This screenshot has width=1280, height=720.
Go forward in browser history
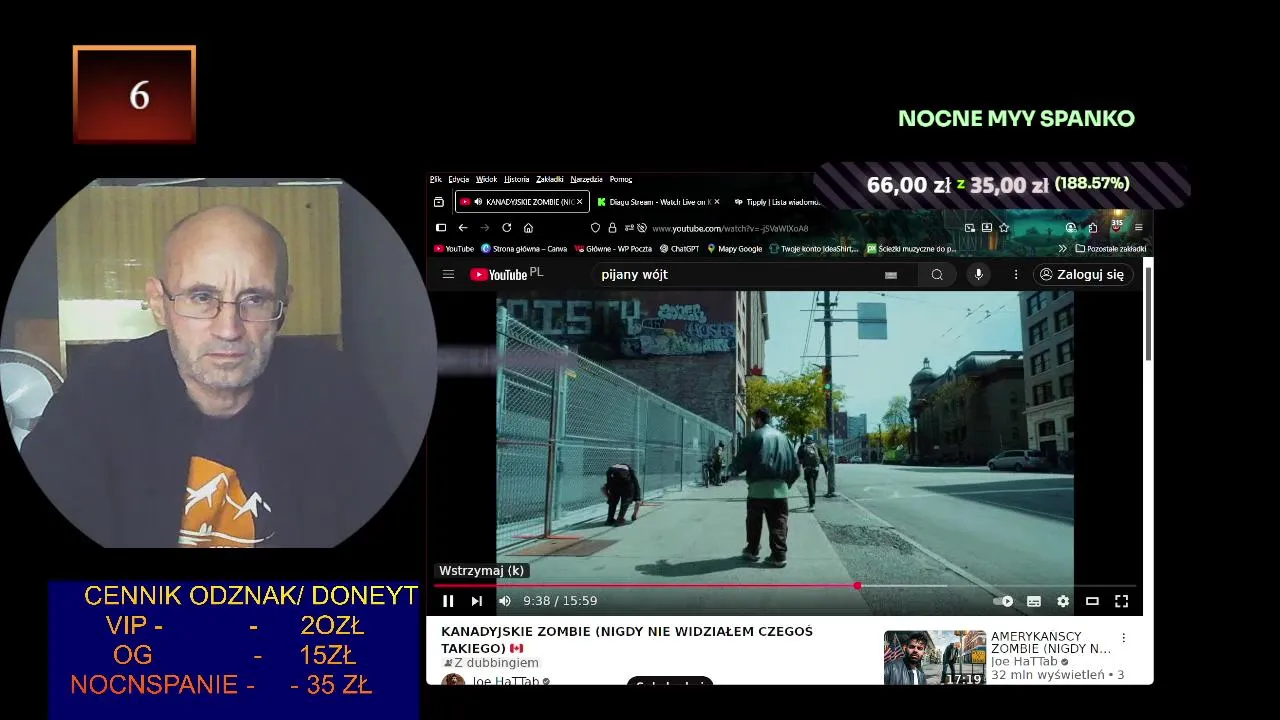(x=485, y=228)
